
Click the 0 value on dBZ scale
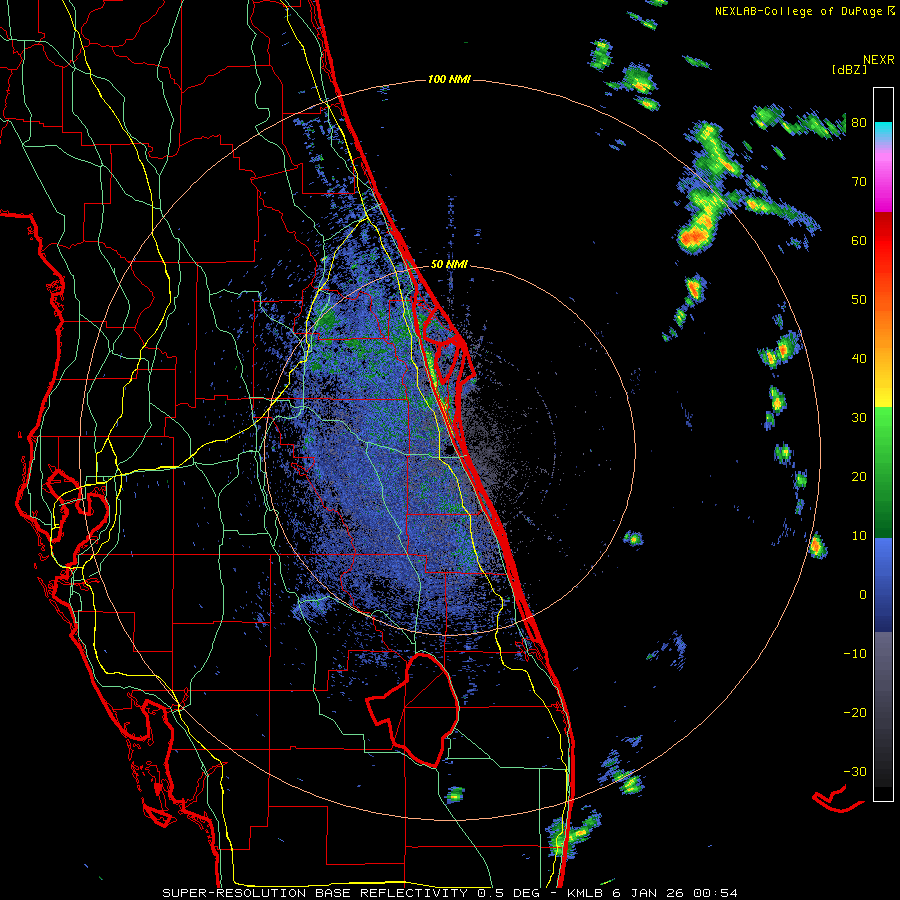pos(863,595)
